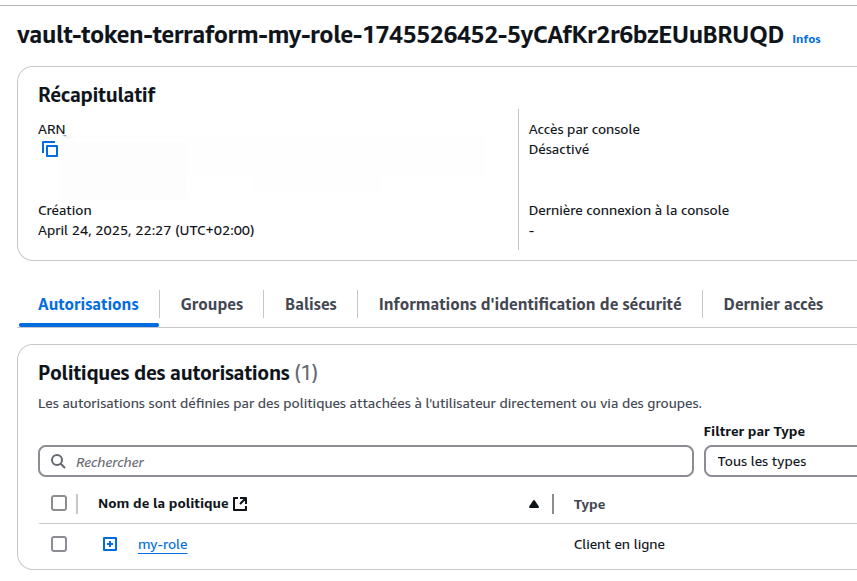Select the Autorisations tab
Image resolution: width=857 pixels, height=581 pixels.
point(88,304)
